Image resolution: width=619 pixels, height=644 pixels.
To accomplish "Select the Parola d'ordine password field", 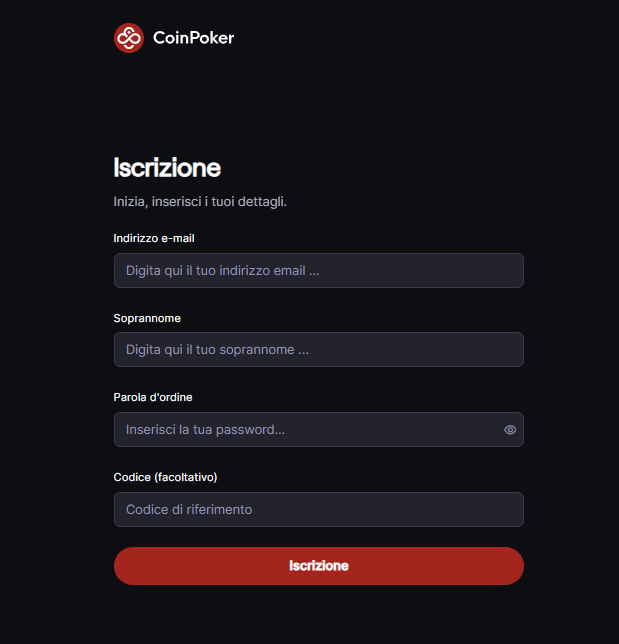I will tap(319, 430).
